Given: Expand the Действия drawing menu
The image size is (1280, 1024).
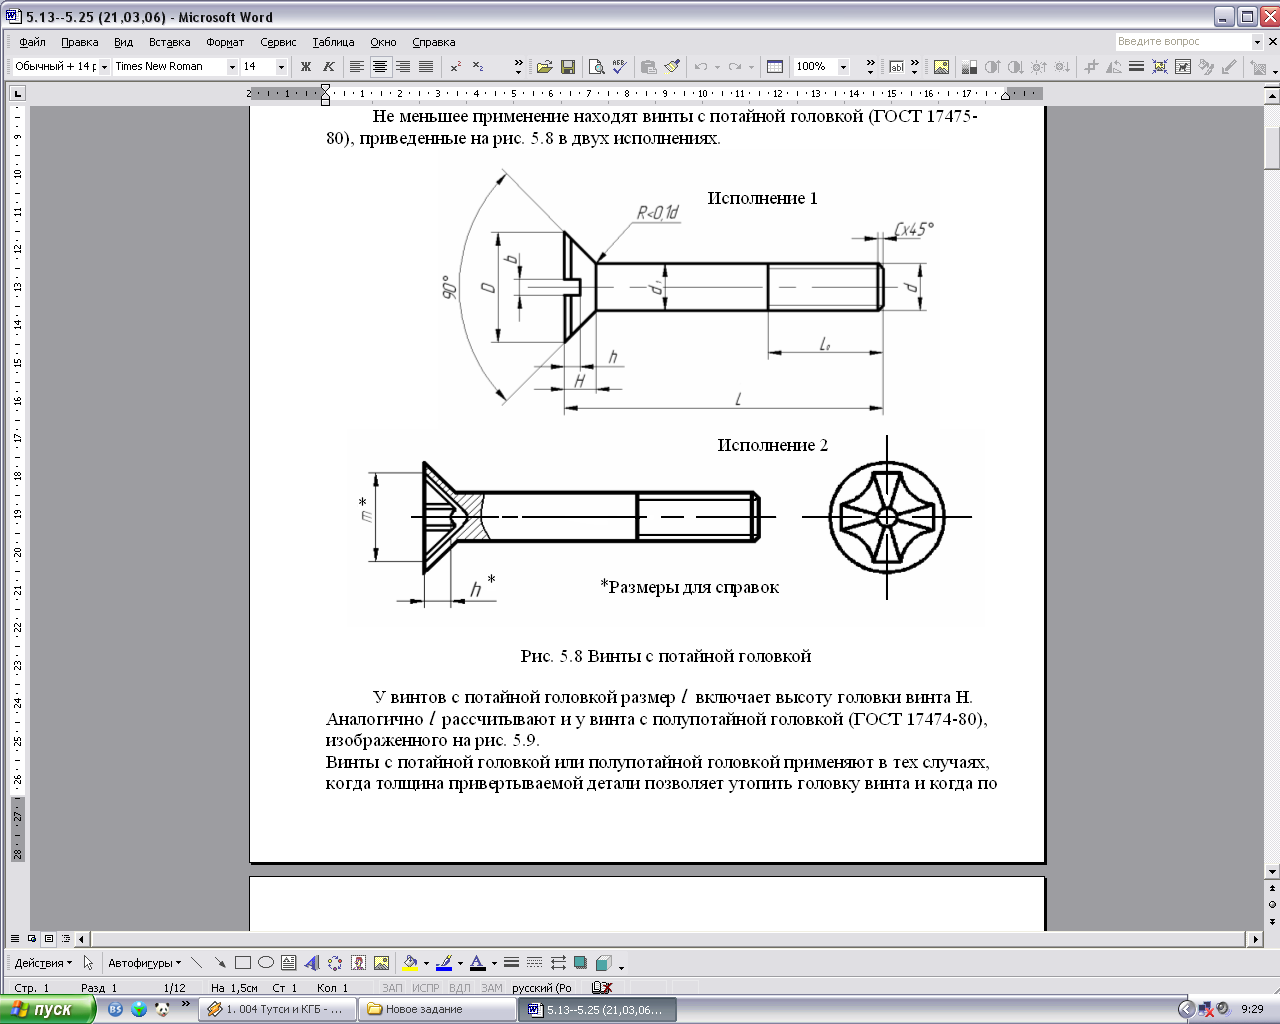Looking at the screenshot, I should pos(43,963).
